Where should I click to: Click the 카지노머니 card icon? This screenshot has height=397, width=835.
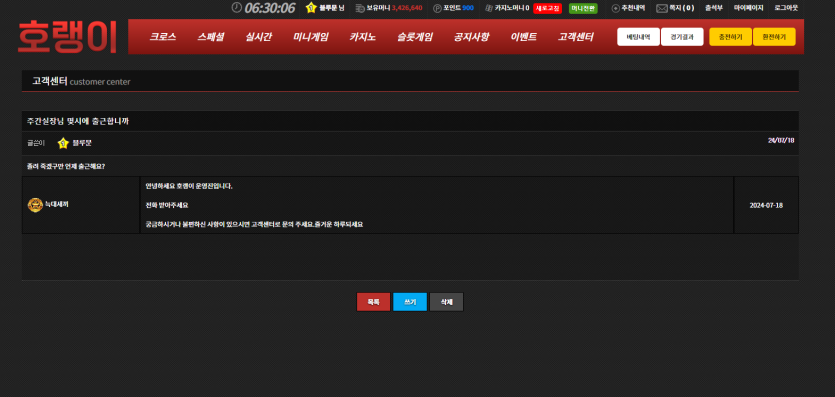489,8
